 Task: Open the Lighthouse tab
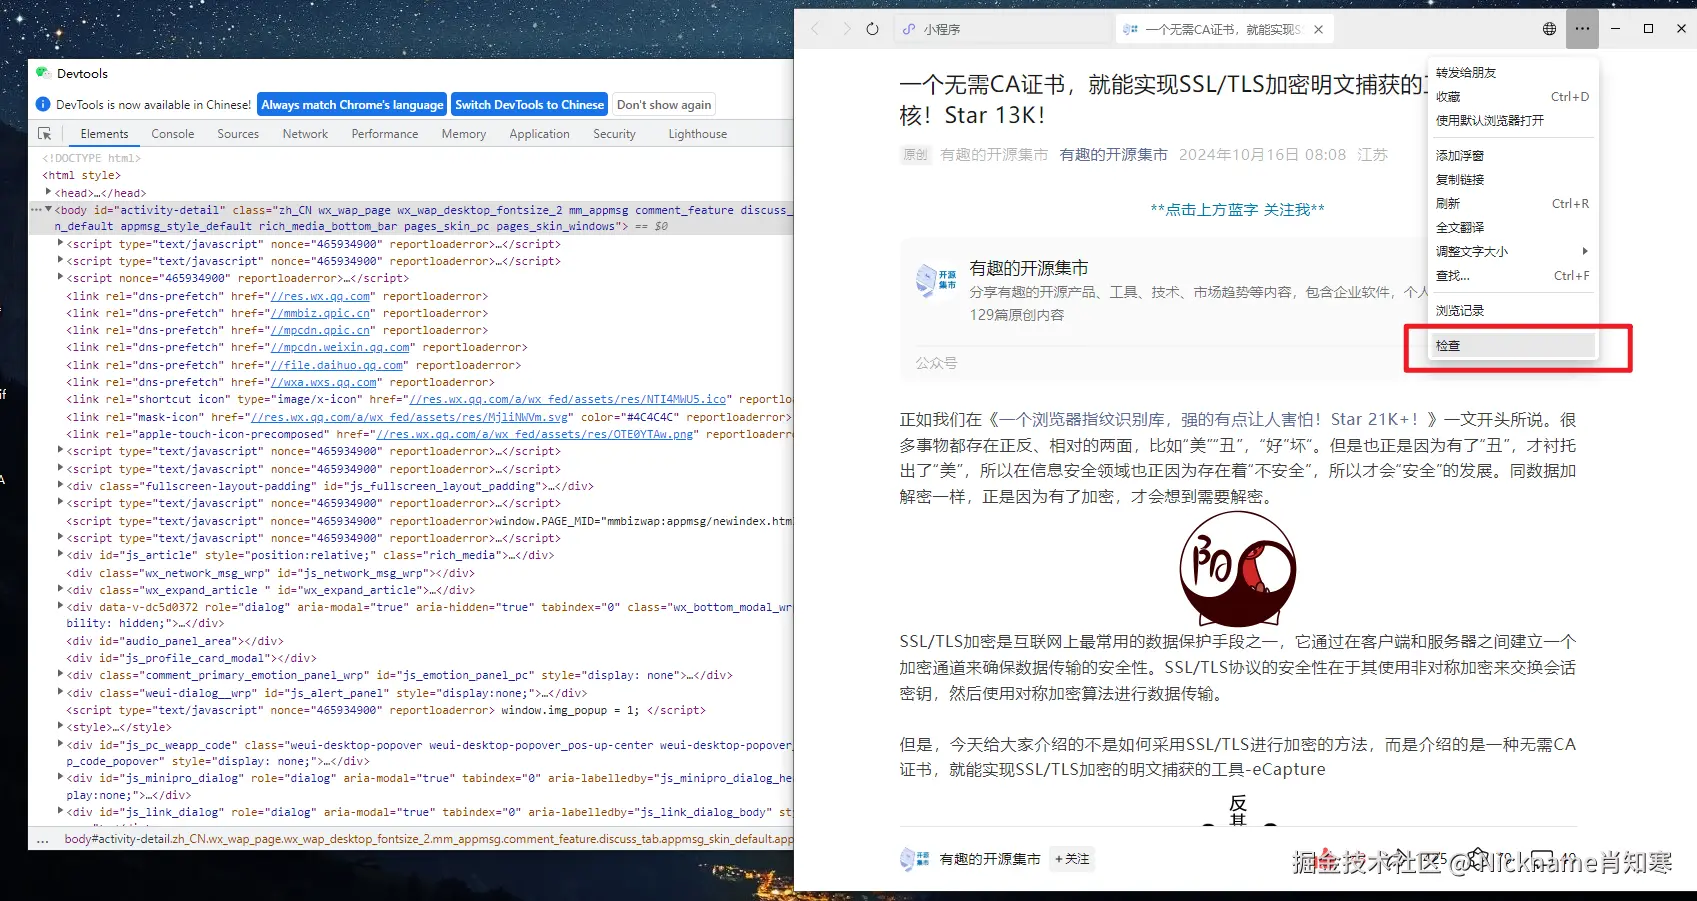[x=698, y=134]
